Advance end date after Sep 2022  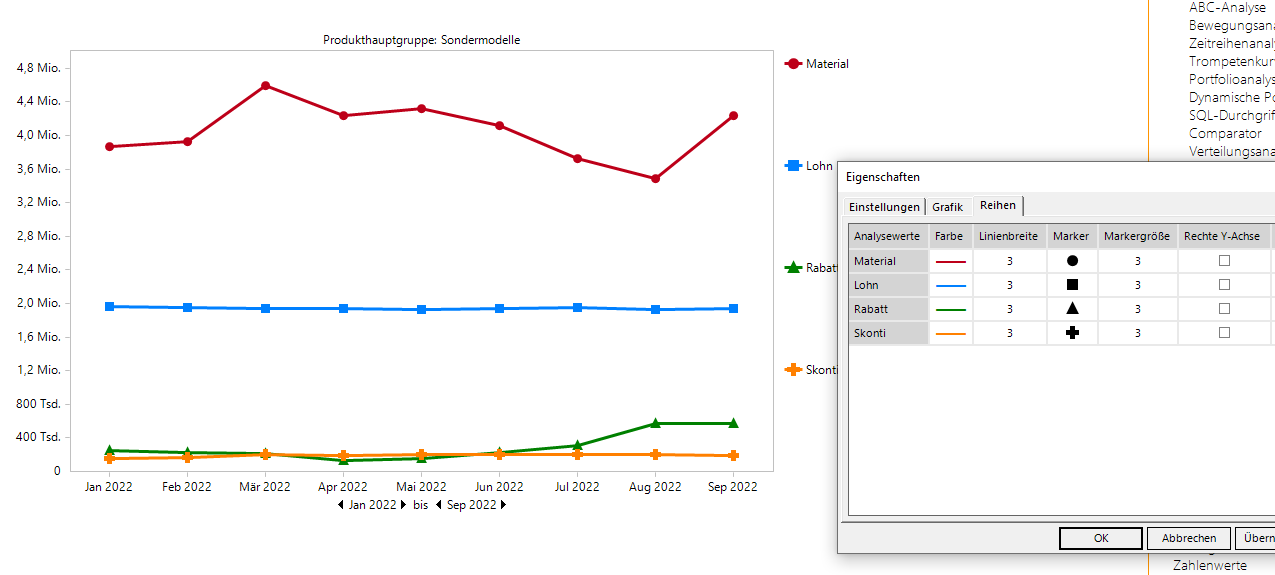click(x=503, y=505)
